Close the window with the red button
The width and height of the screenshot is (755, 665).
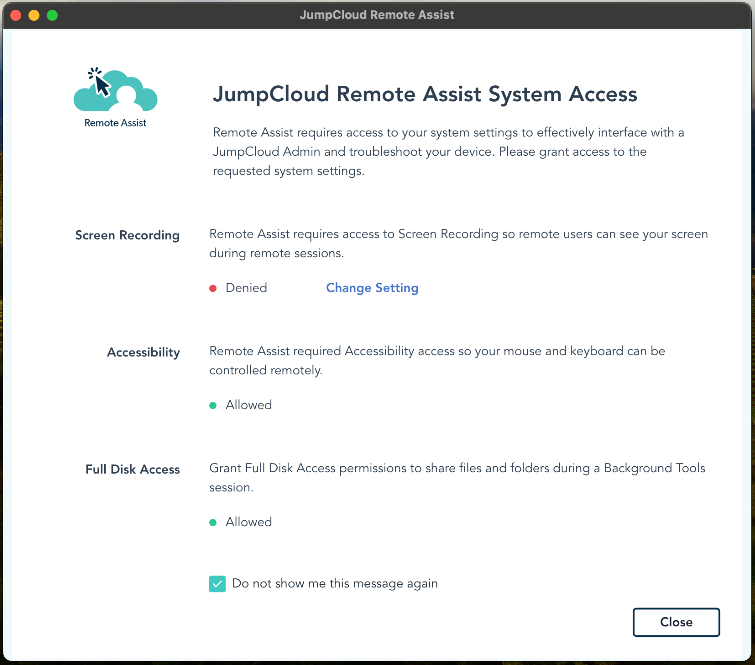[15, 15]
